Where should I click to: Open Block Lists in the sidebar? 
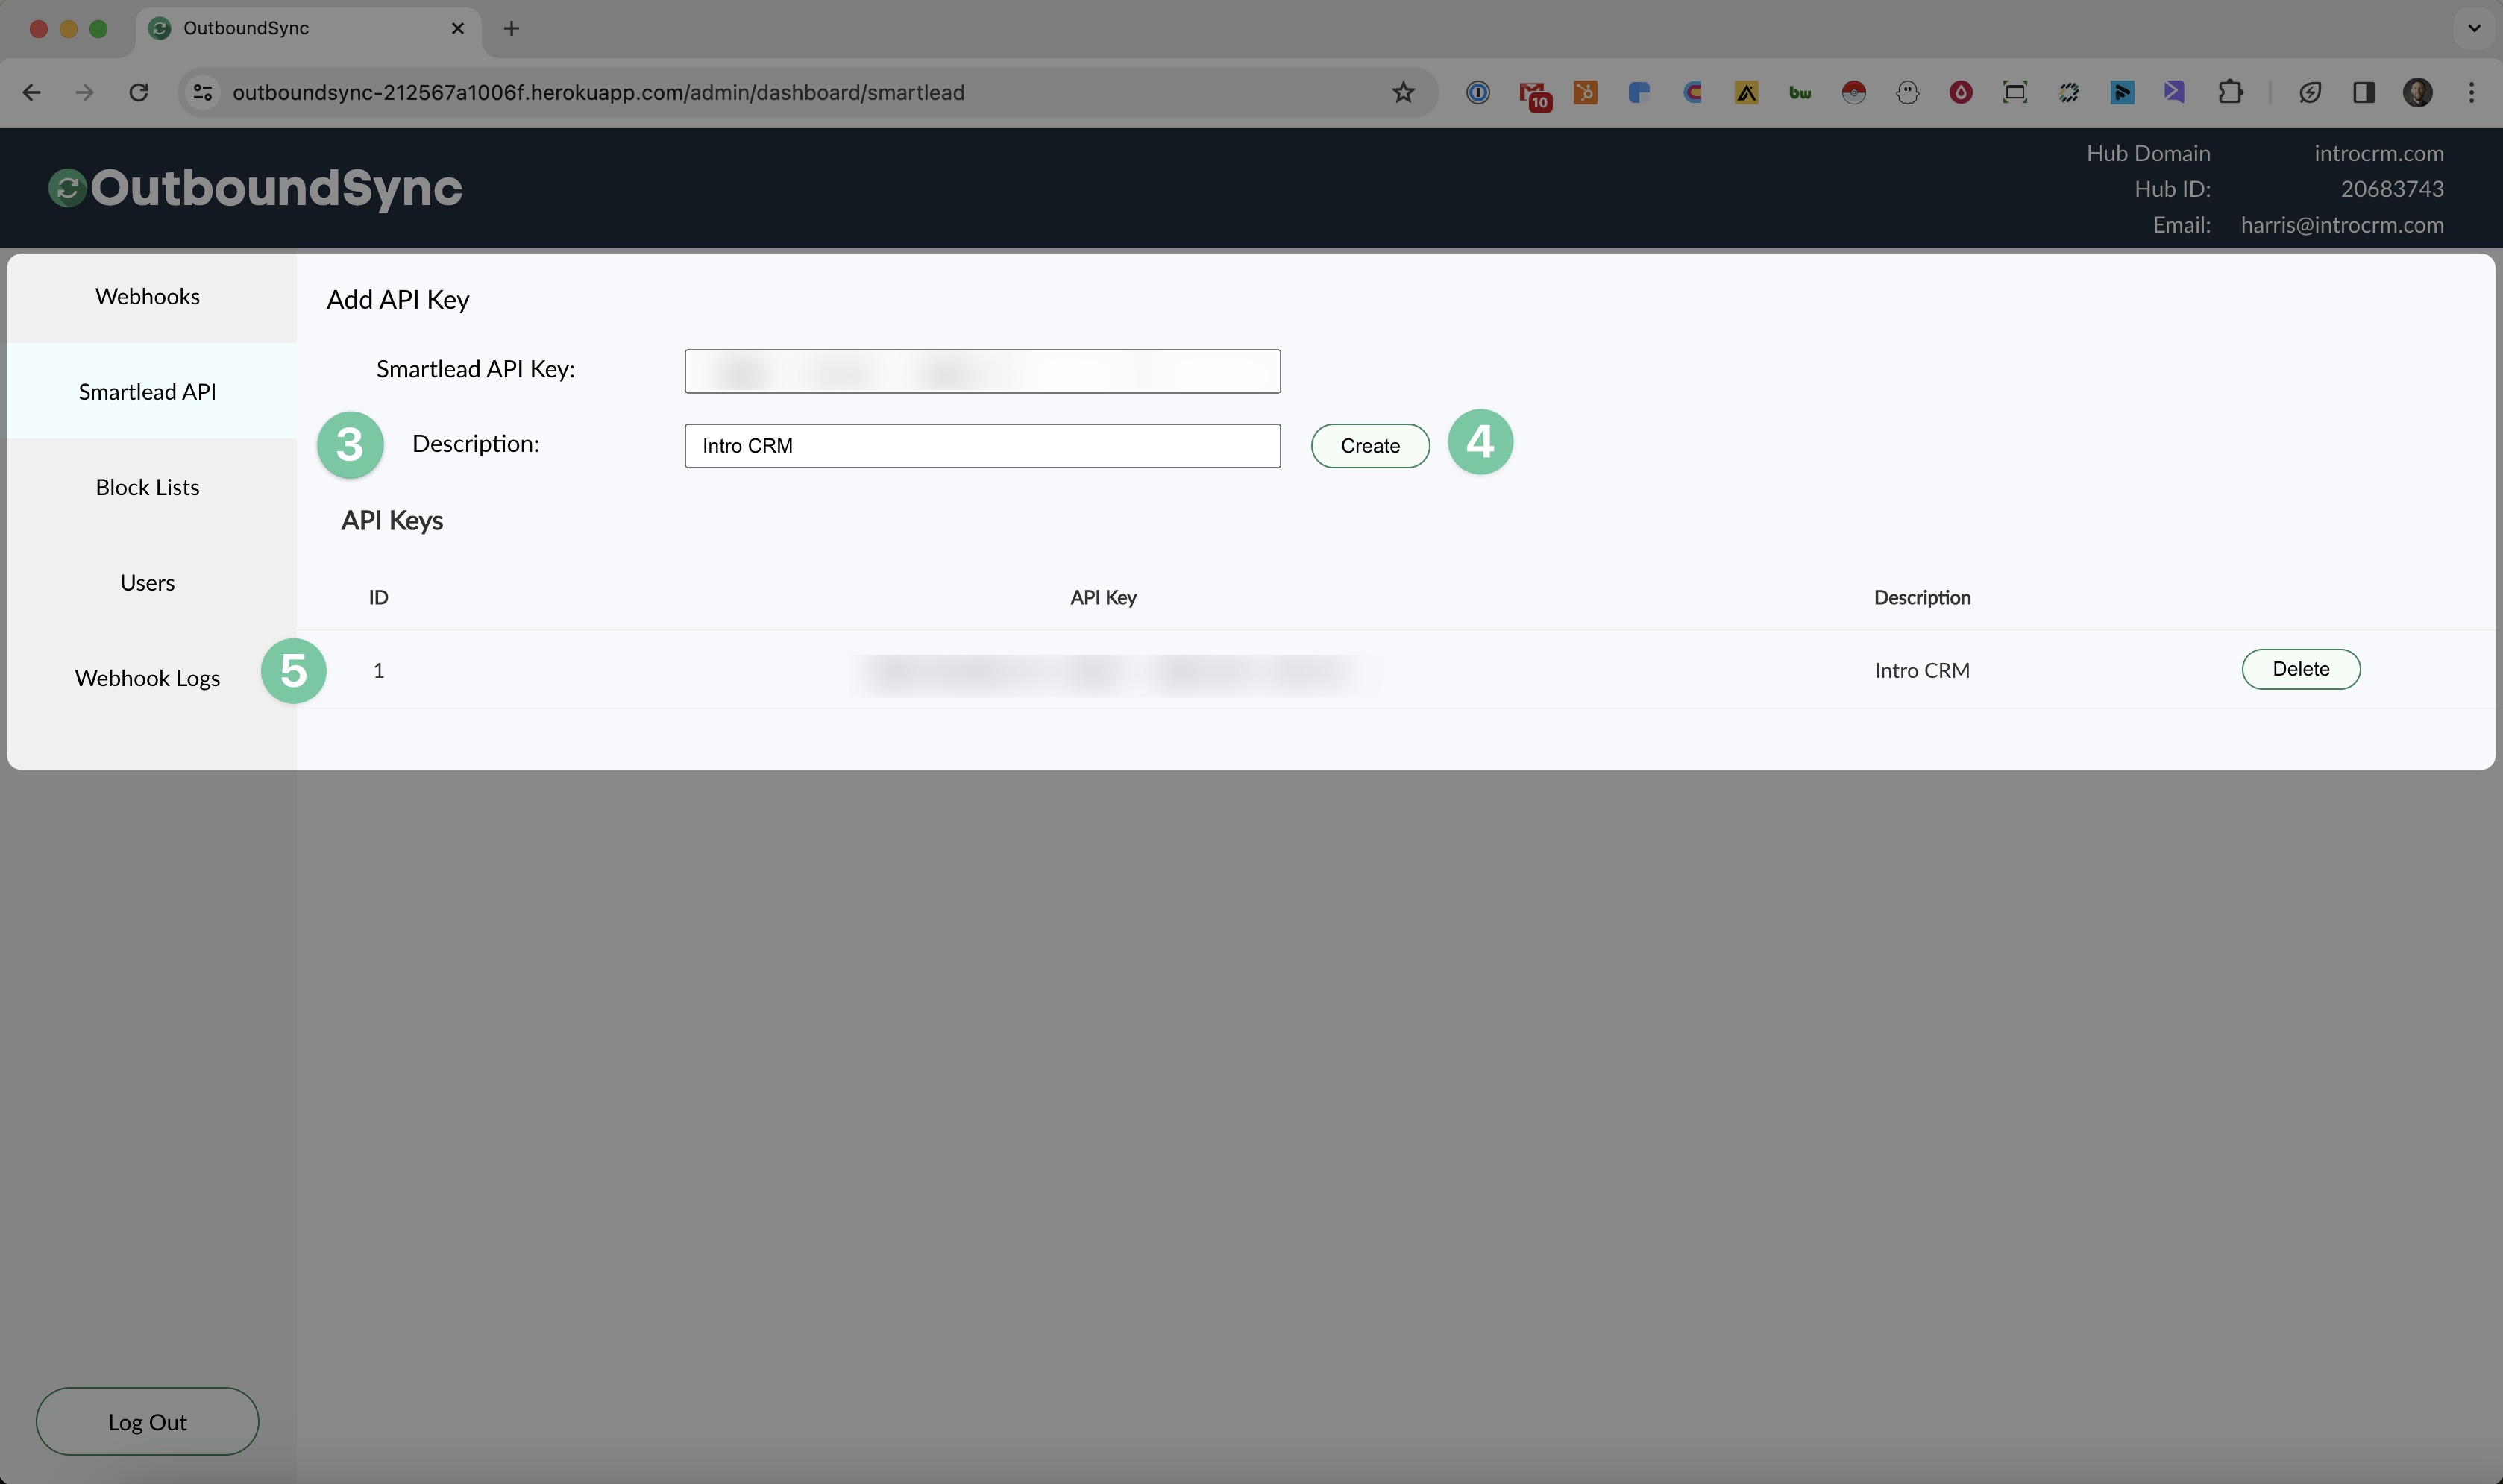point(148,487)
